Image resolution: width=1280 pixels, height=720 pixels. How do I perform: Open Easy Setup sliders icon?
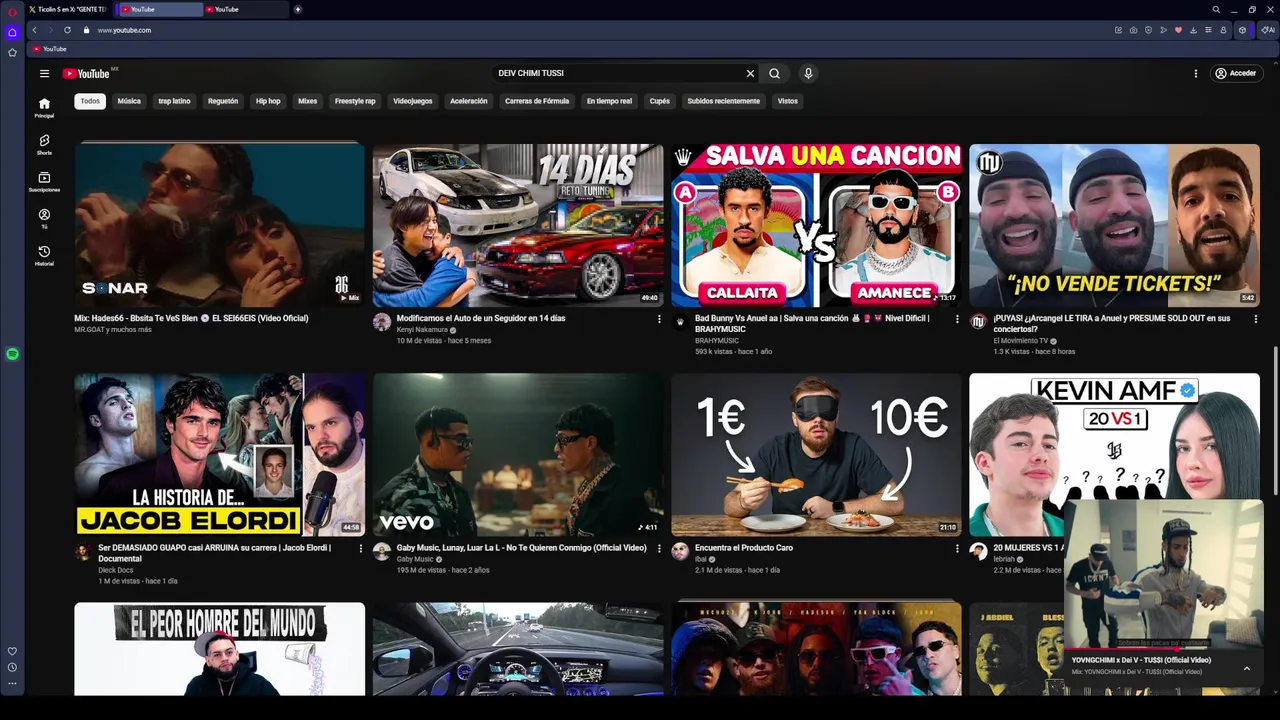pyautogui.click(x=1208, y=30)
